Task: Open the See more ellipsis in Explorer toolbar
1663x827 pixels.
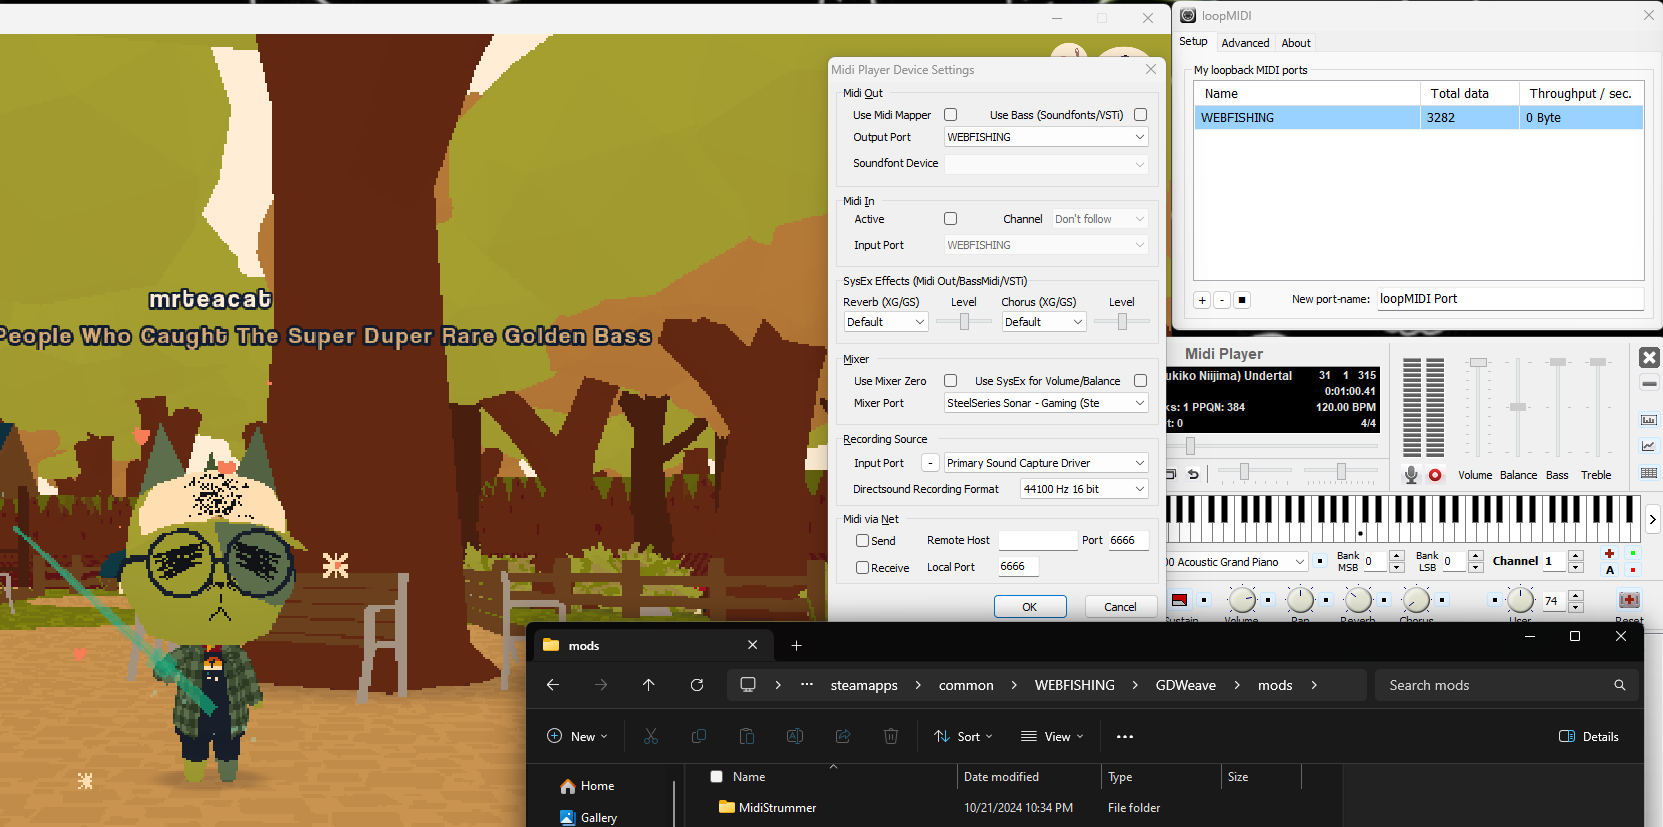Action: 1125,737
